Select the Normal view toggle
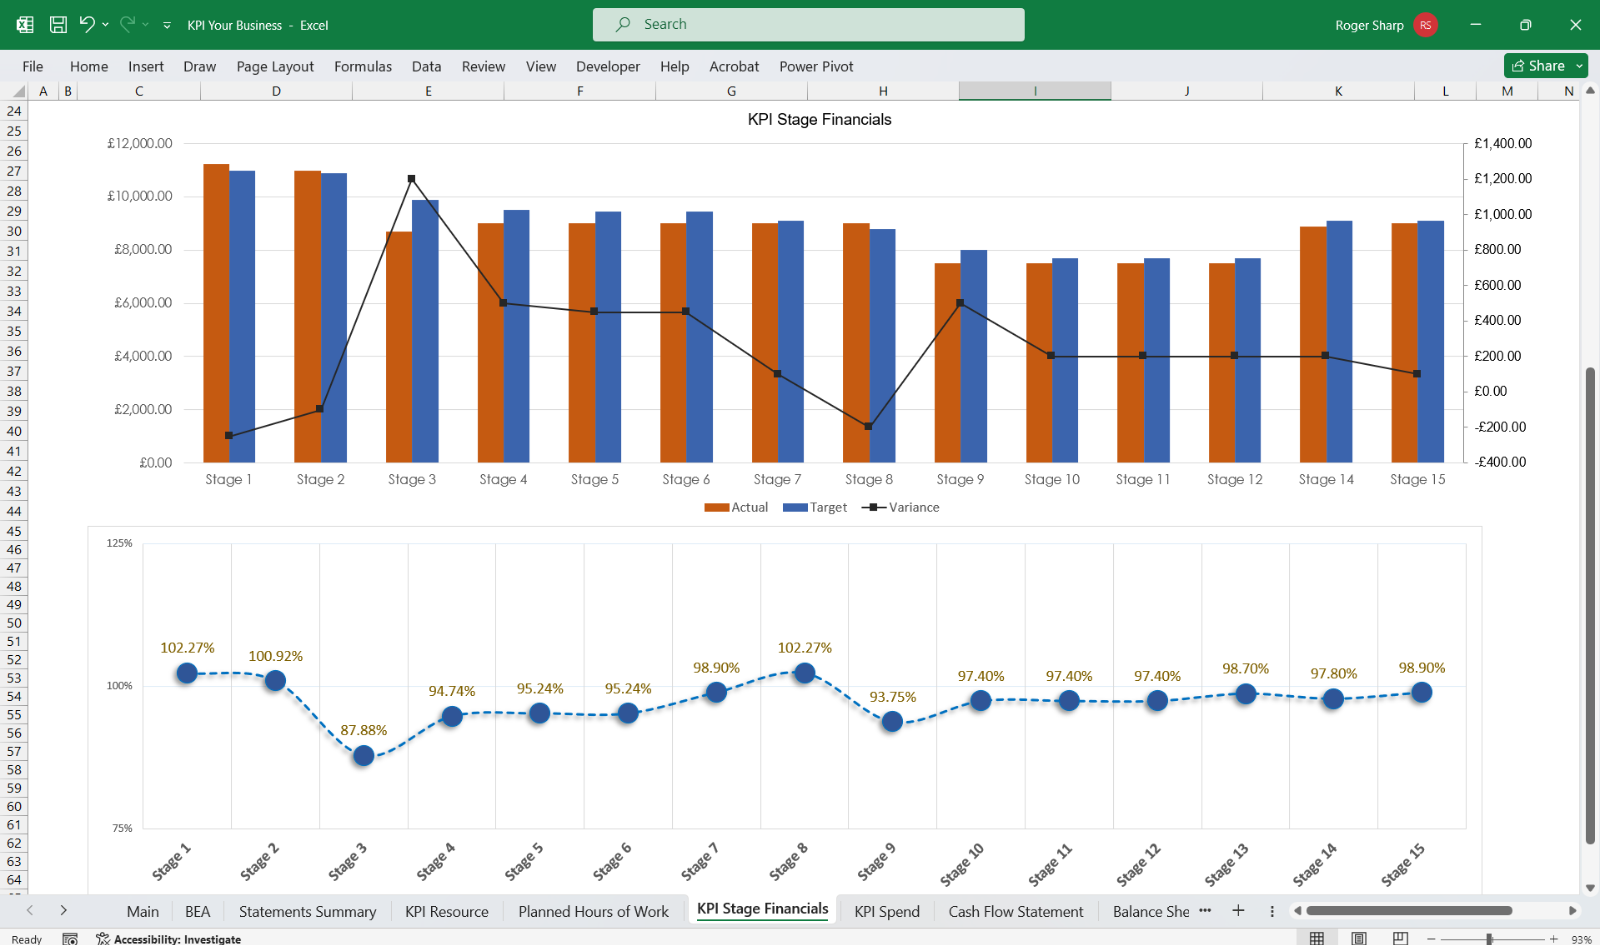The width and height of the screenshot is (1600, 945). pos(1317,938)
